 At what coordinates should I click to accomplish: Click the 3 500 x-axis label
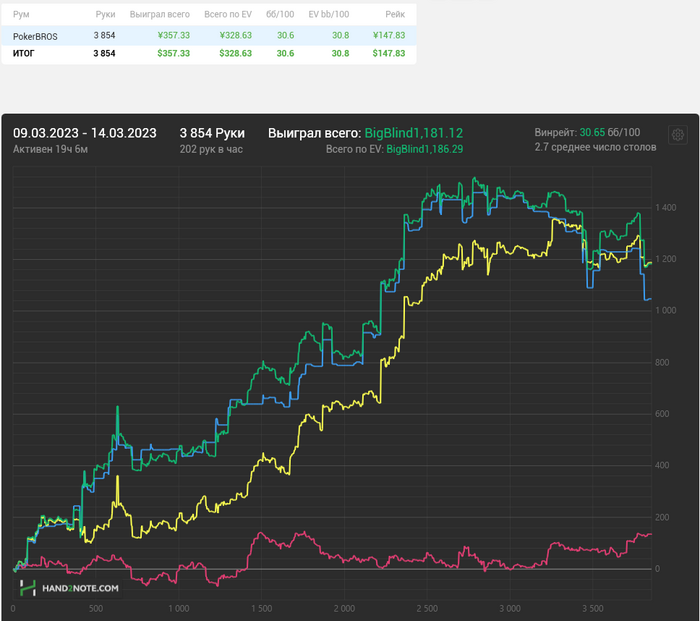592,608
